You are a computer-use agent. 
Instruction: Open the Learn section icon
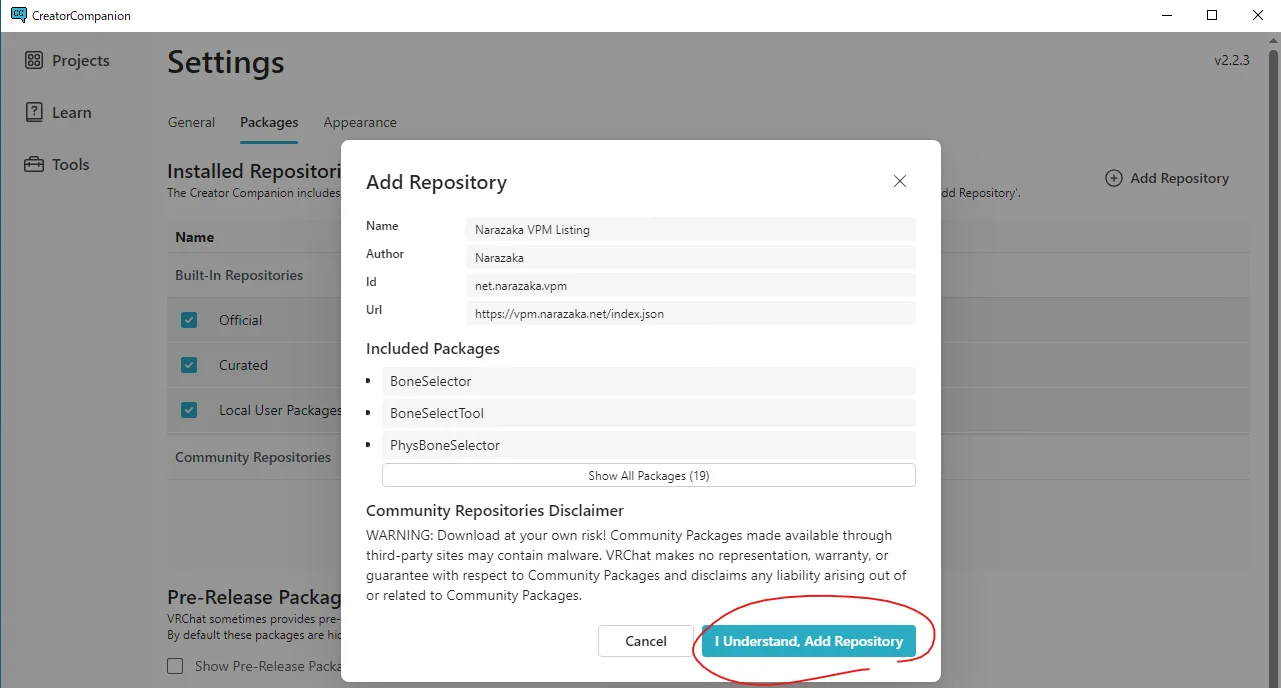click(34, 113)
